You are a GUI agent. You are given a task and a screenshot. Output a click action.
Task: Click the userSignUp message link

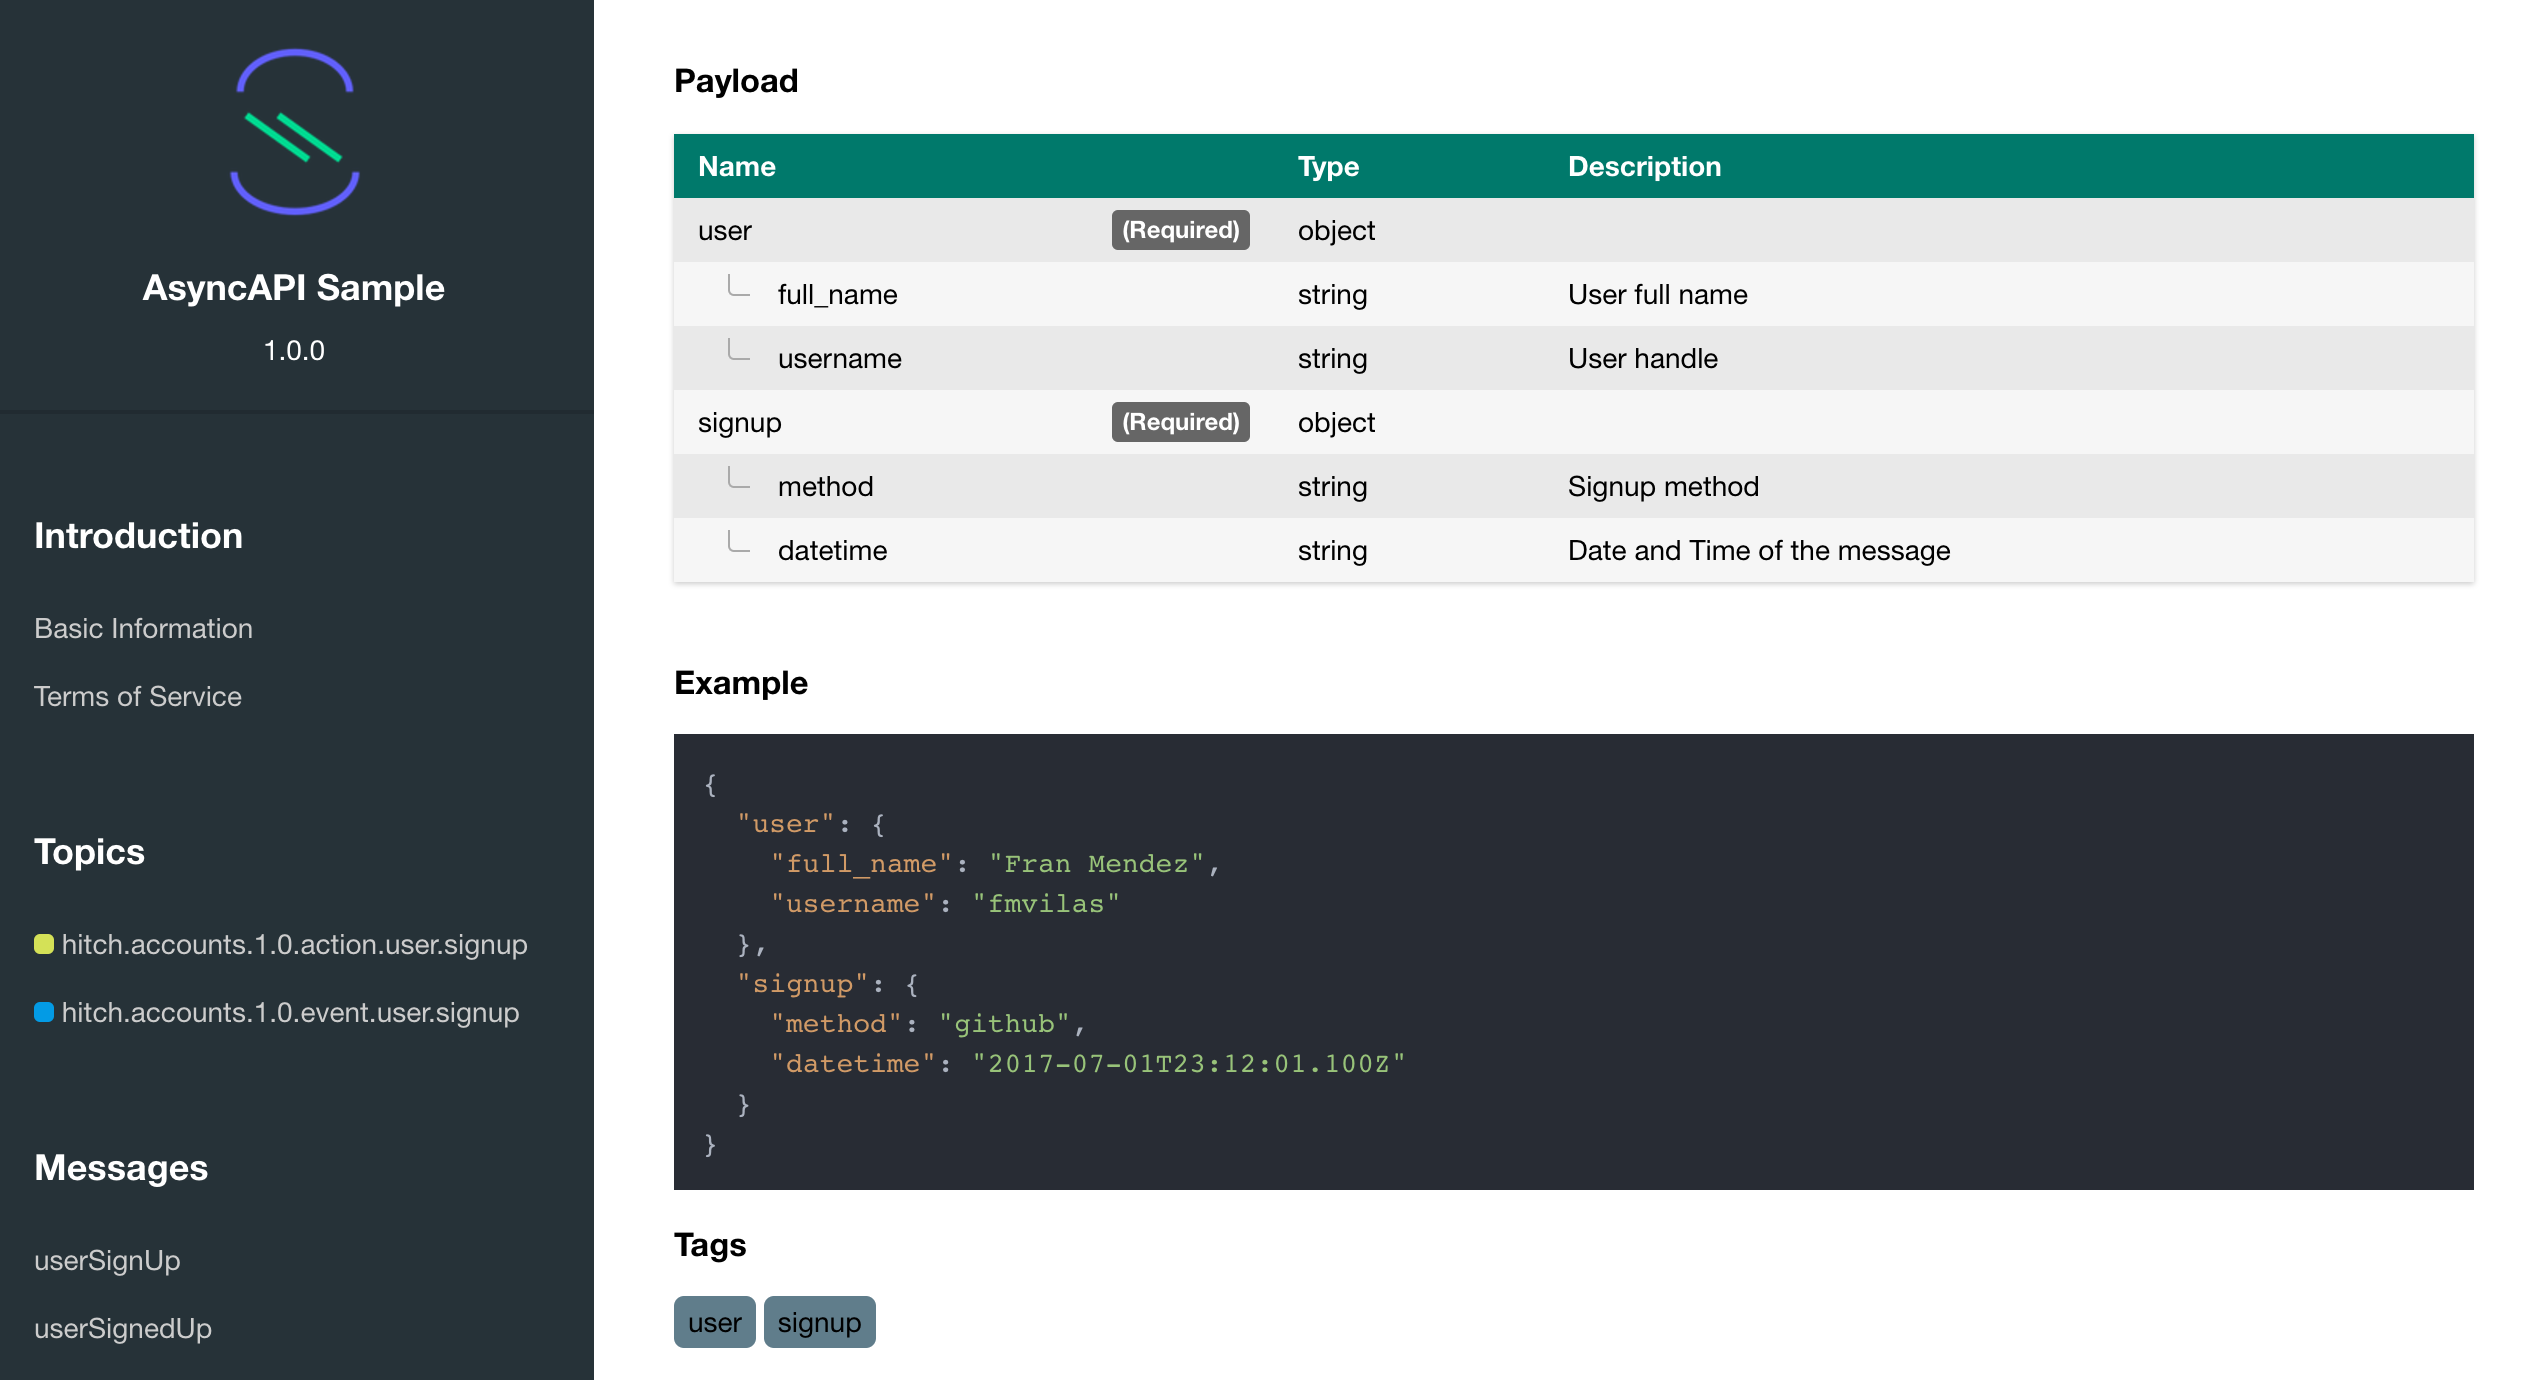coord(107,1259)
